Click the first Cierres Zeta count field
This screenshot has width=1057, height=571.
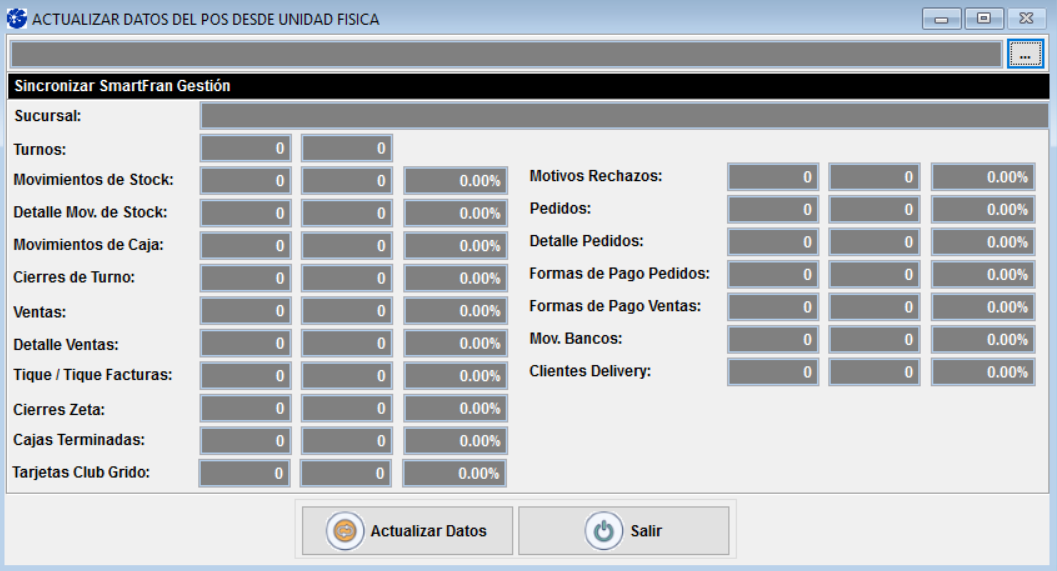tap(246, 409)
